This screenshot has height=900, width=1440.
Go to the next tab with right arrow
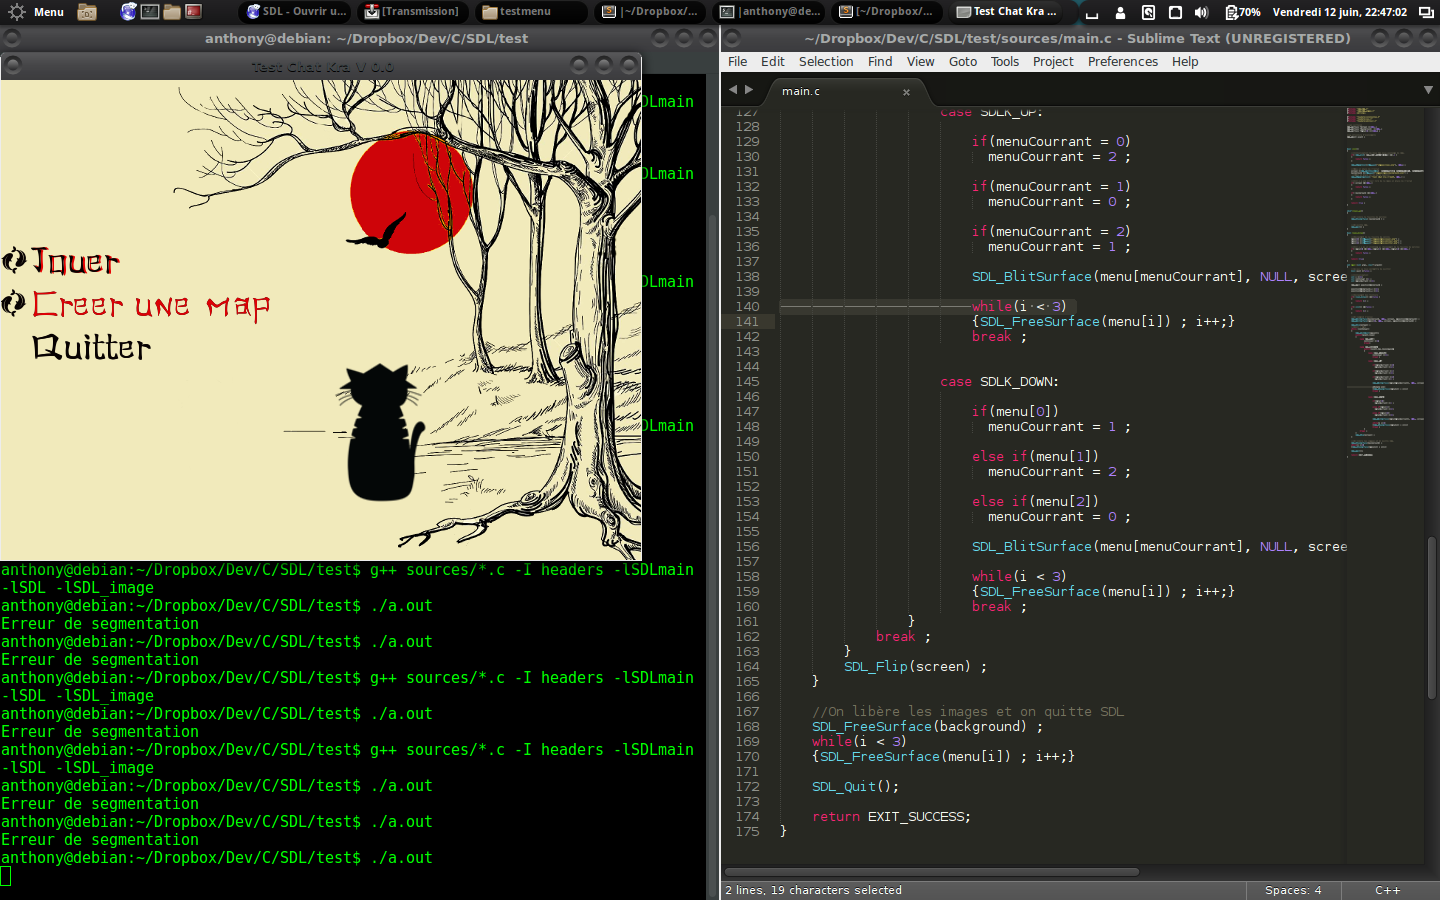749,90
